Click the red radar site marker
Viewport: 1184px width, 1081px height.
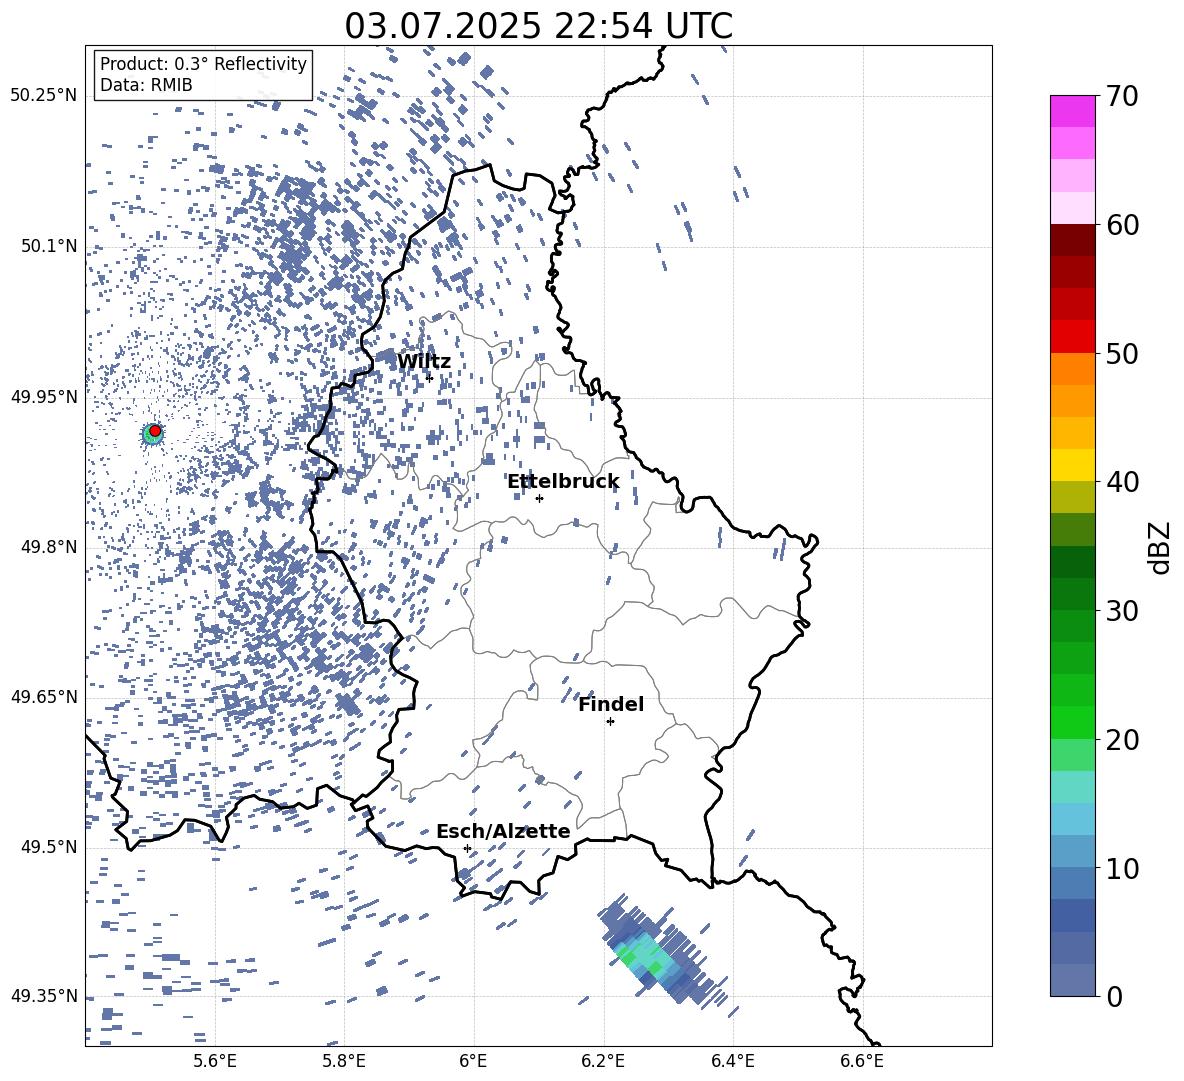point(155,431)
